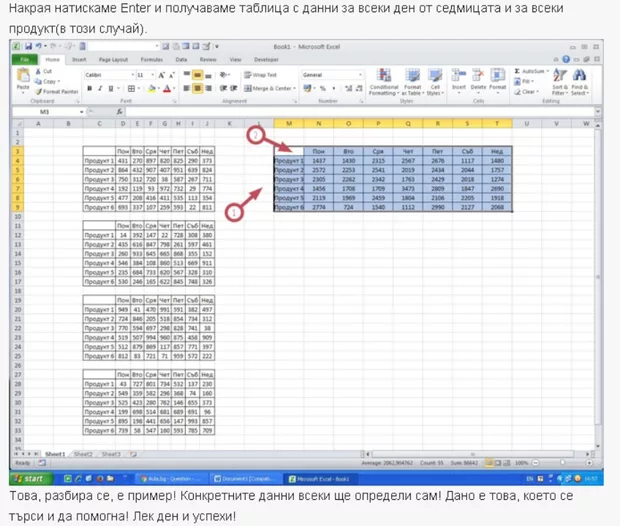This screenshot has height=526, width=620.
Task: Click the Percent Style icon
Action: tap(323, 89)
